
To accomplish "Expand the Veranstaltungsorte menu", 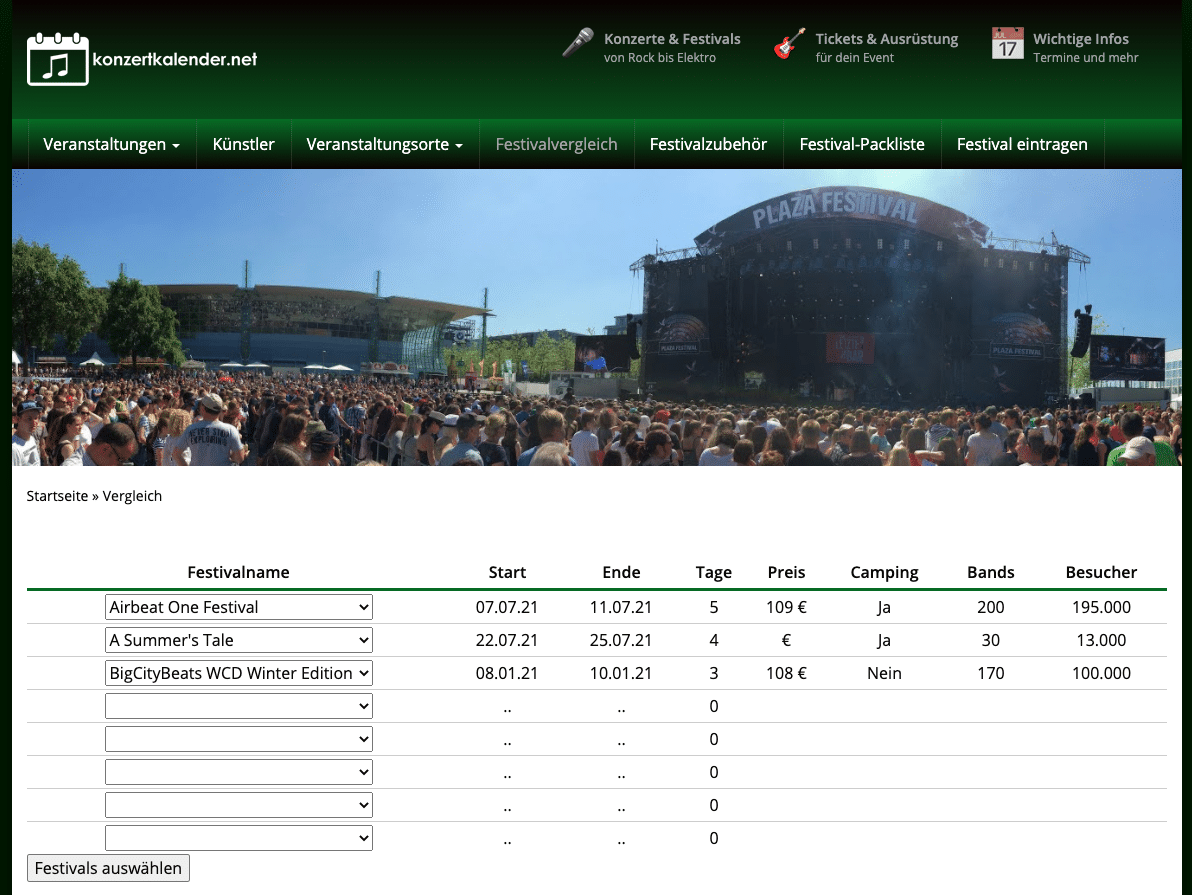I will (385, 144).
